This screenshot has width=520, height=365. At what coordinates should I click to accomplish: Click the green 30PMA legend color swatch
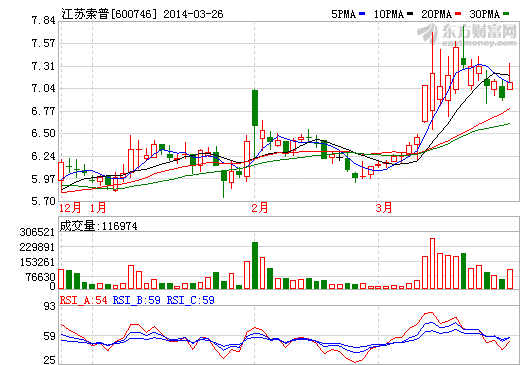(x=506, y=14)
